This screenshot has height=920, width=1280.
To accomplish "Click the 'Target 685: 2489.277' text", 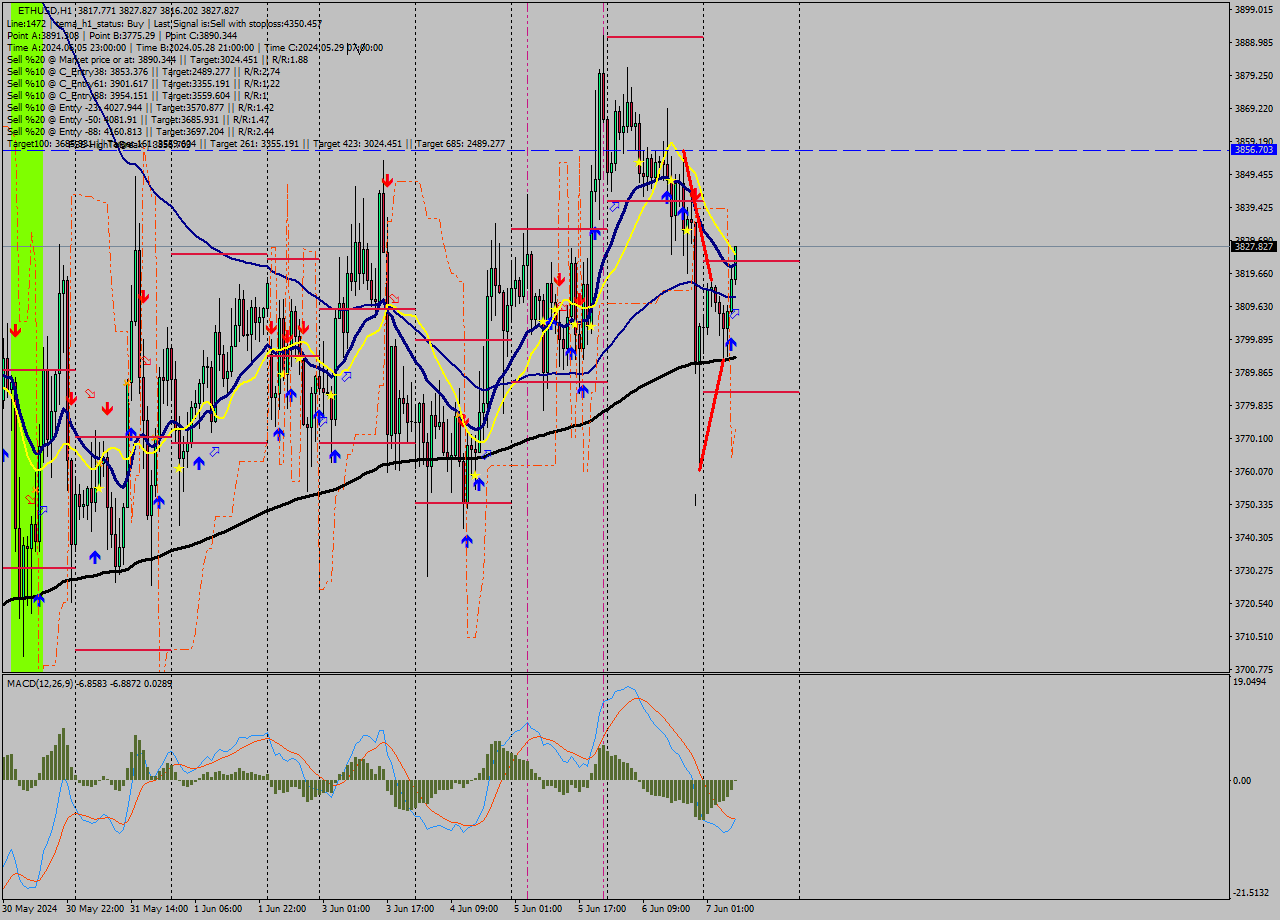I will pyautogui.click(x=460, y=144).
